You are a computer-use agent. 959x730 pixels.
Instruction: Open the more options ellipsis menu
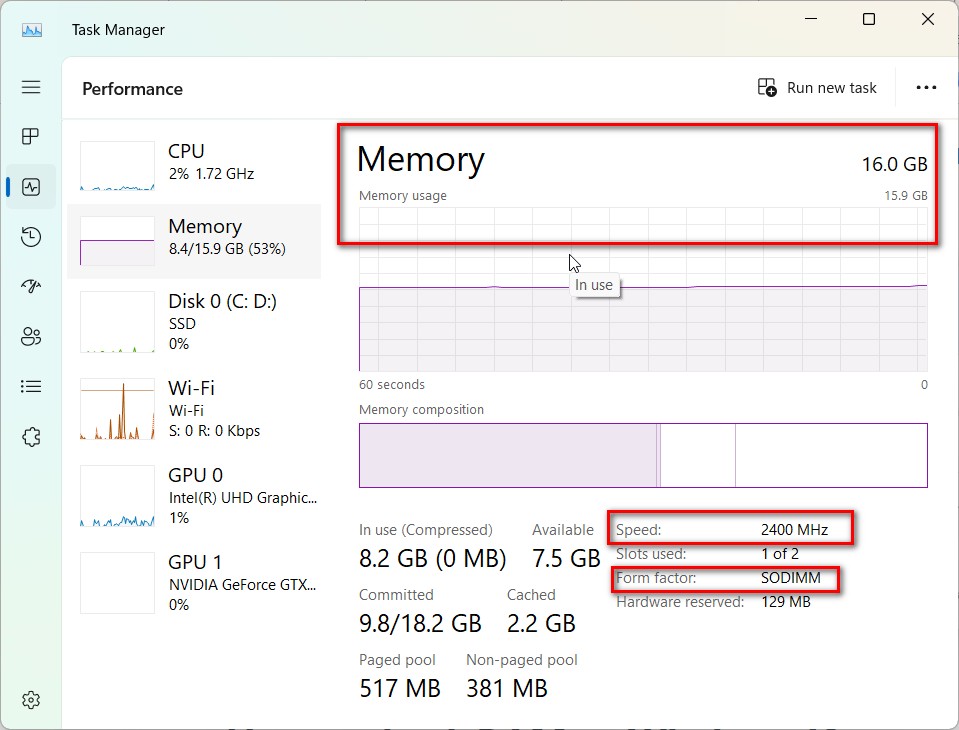(x=925, y=87)
